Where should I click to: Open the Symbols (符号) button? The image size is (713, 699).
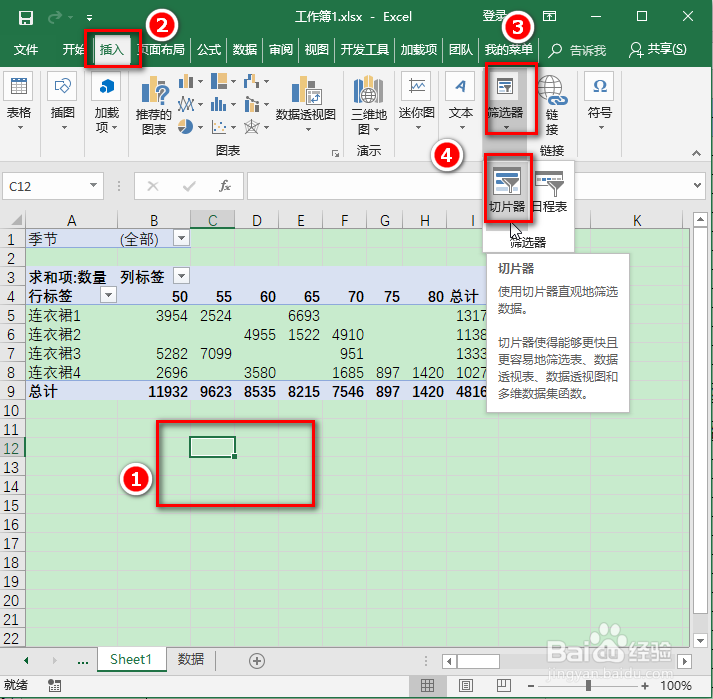tap(600, 102)
